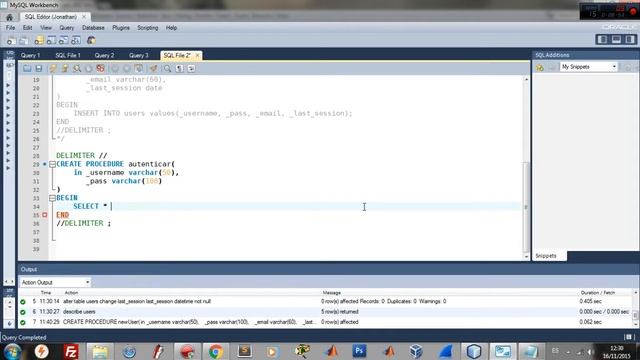Toggle display of invisible characters
The height and width of the screenshot is (360, 640).
(180, 69)
